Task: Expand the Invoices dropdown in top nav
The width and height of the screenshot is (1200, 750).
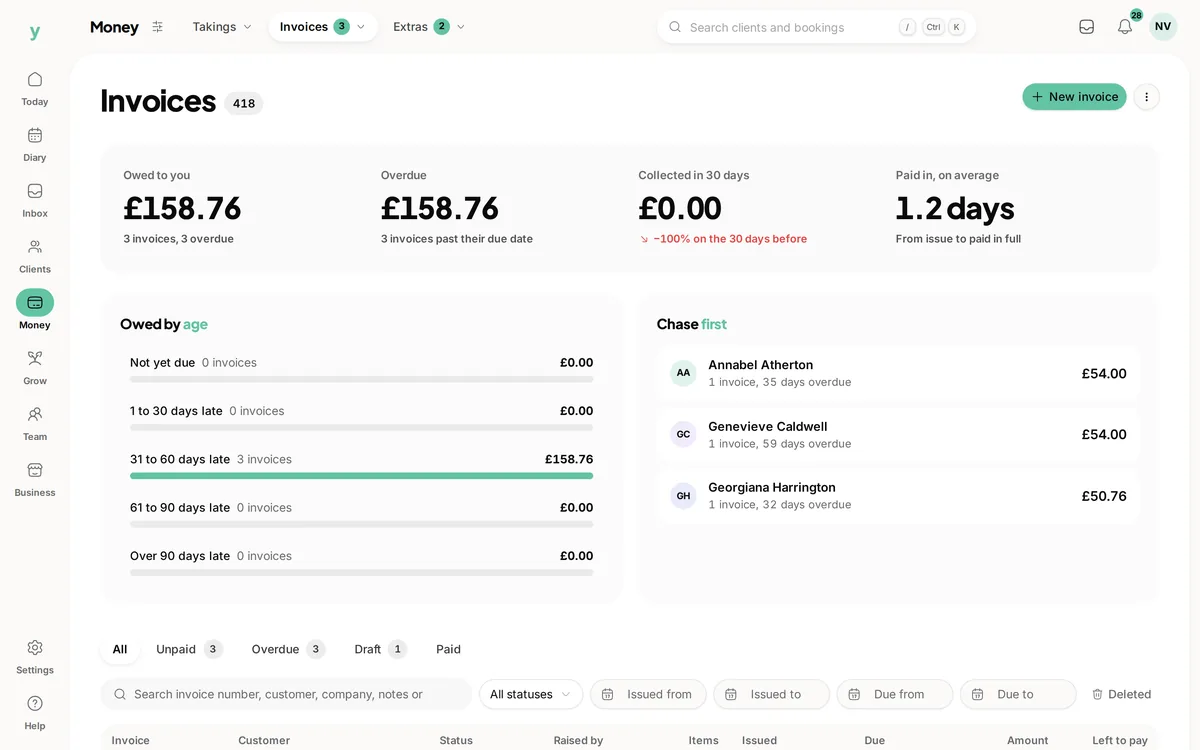Action: [323, 27]
